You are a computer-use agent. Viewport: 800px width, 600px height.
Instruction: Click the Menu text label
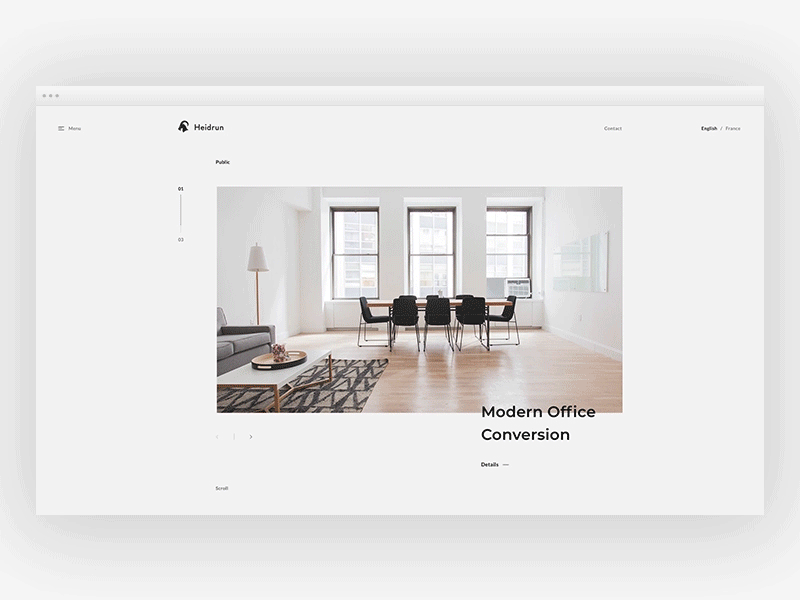(x=73, y=128)
